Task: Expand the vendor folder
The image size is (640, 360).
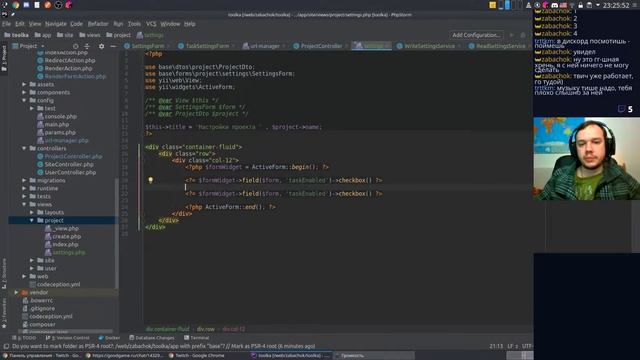Action: click(16, 293)
